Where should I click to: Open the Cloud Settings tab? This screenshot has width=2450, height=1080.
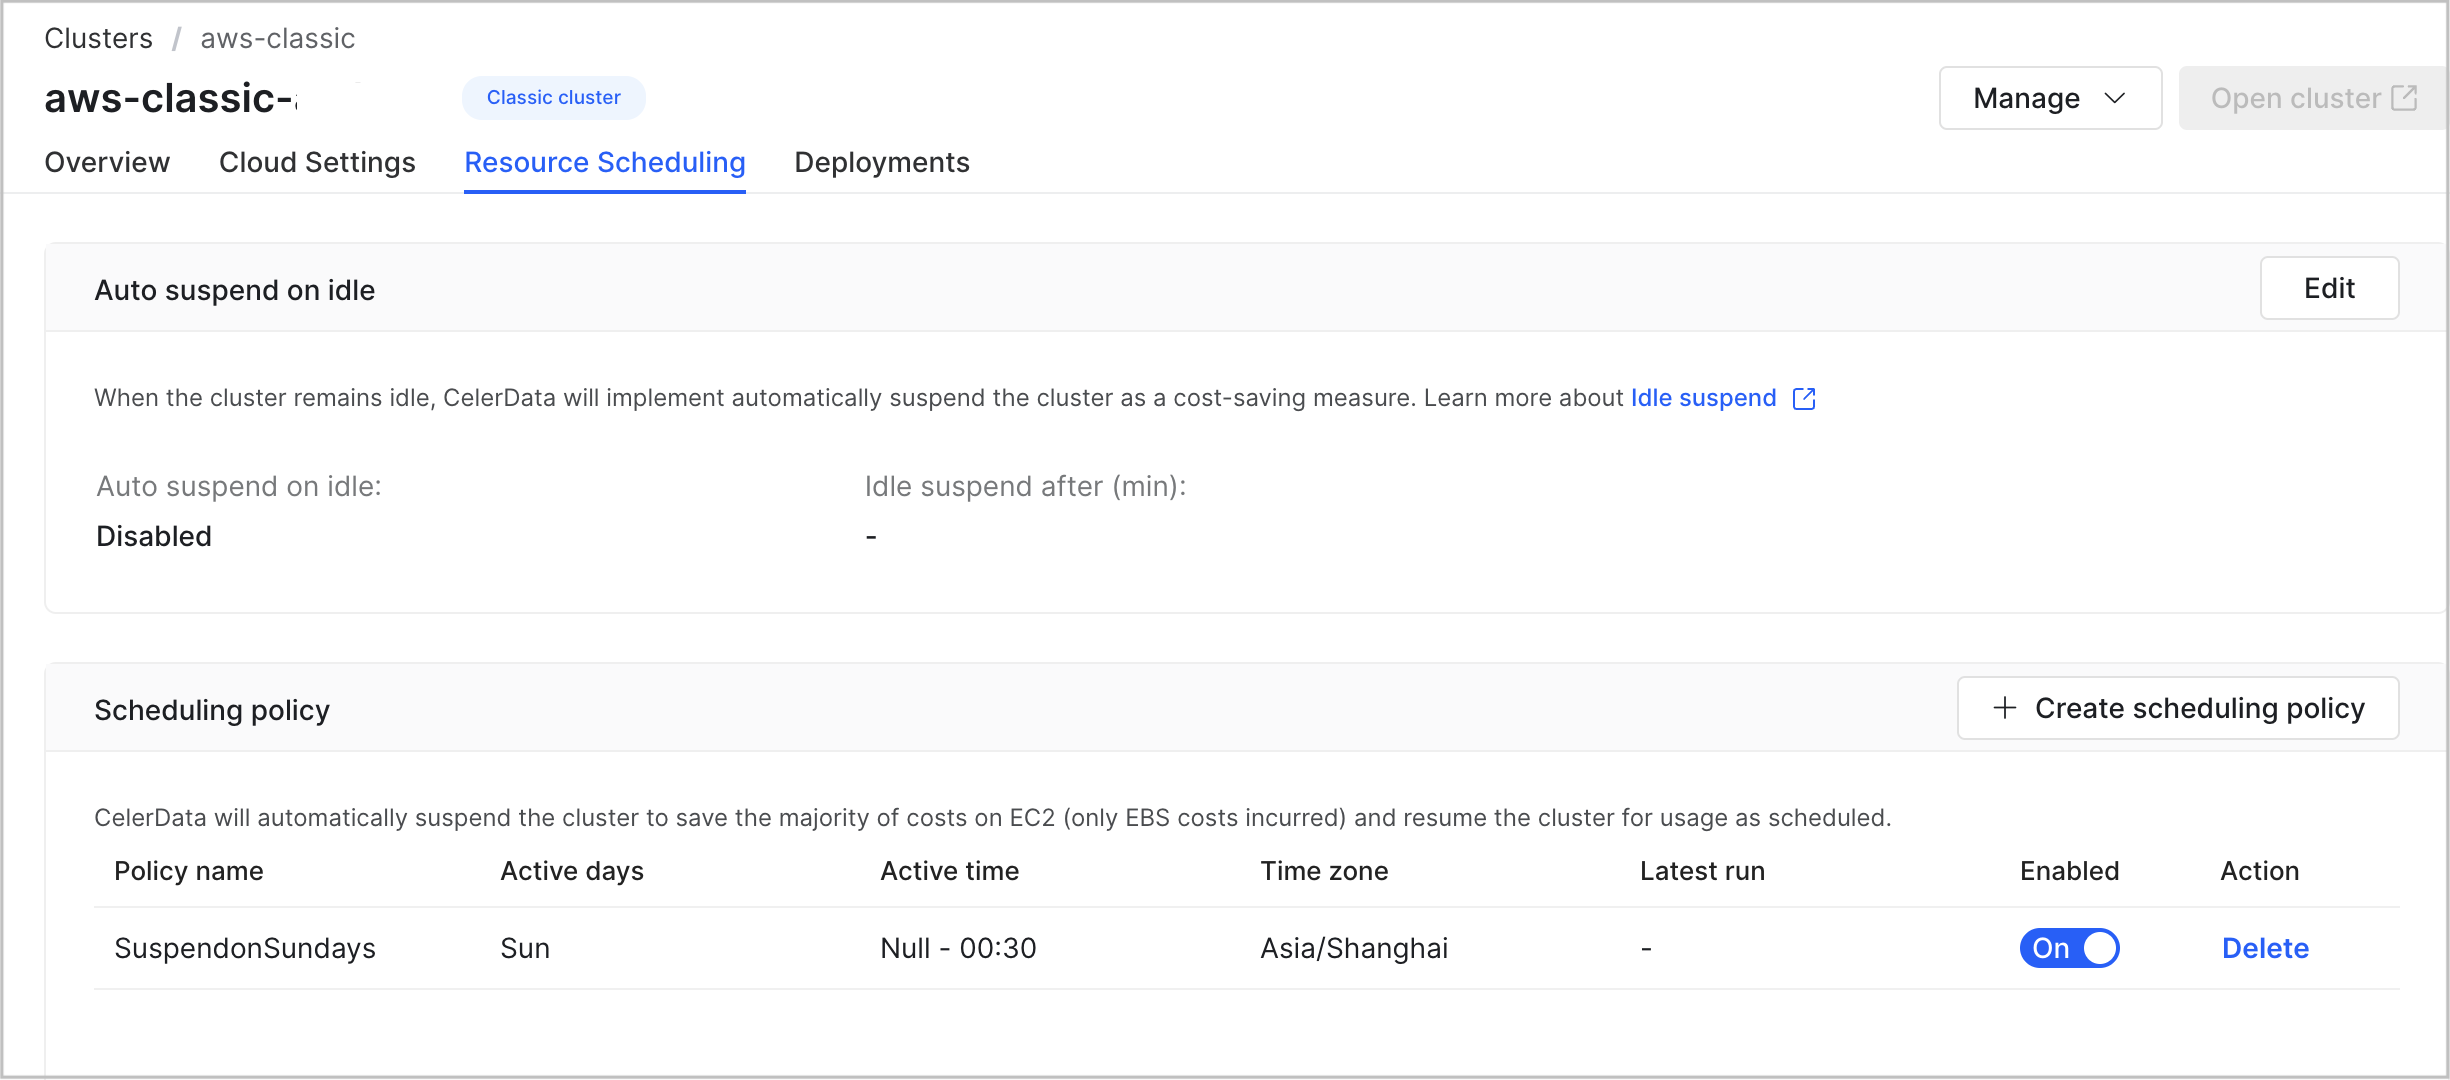coord(317,162)
